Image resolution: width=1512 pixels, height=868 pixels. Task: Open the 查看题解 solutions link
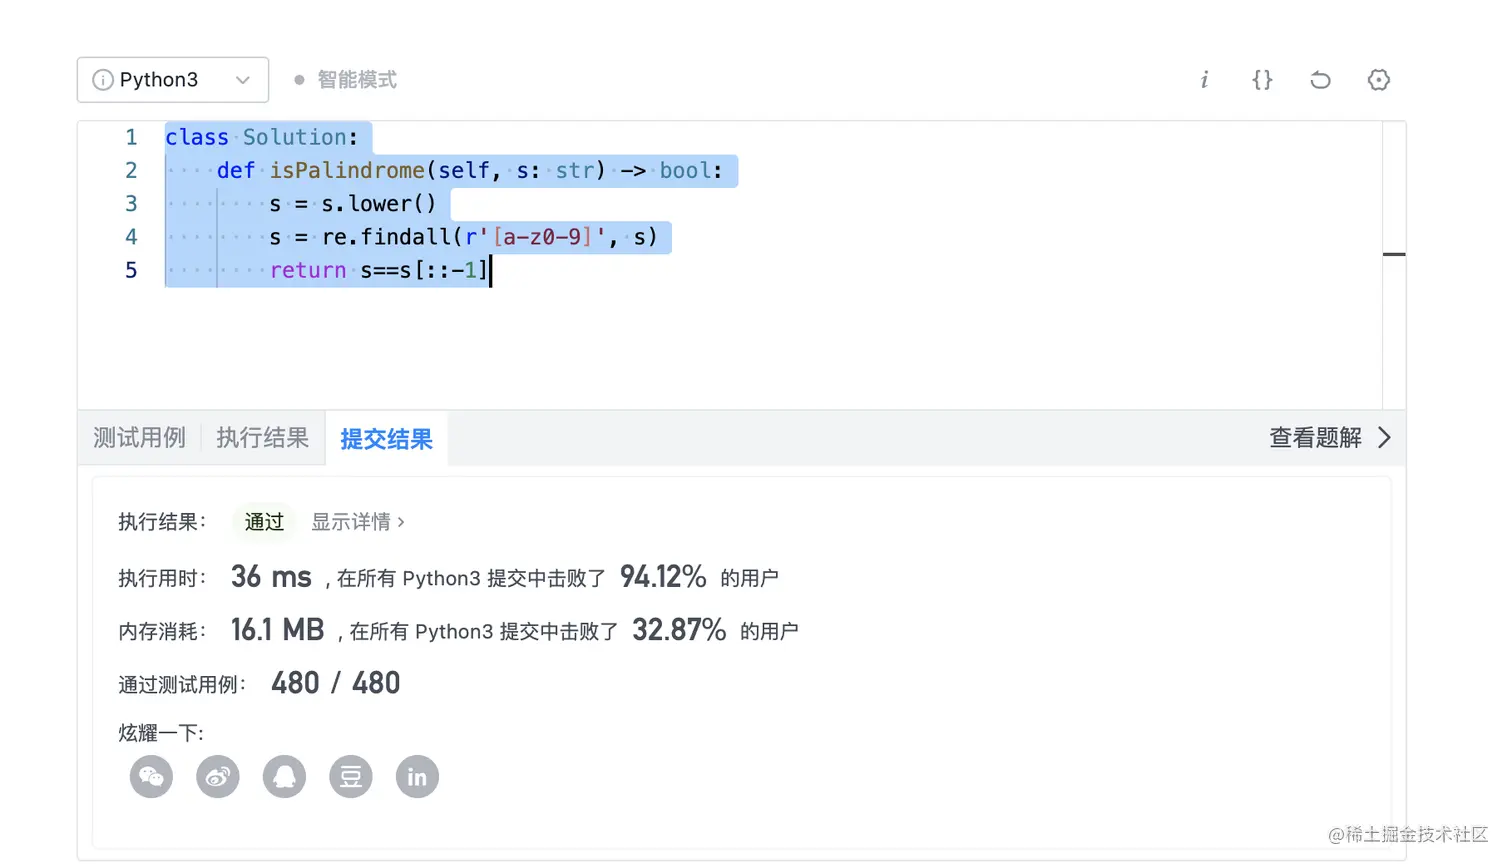[x=1316, y=438]
